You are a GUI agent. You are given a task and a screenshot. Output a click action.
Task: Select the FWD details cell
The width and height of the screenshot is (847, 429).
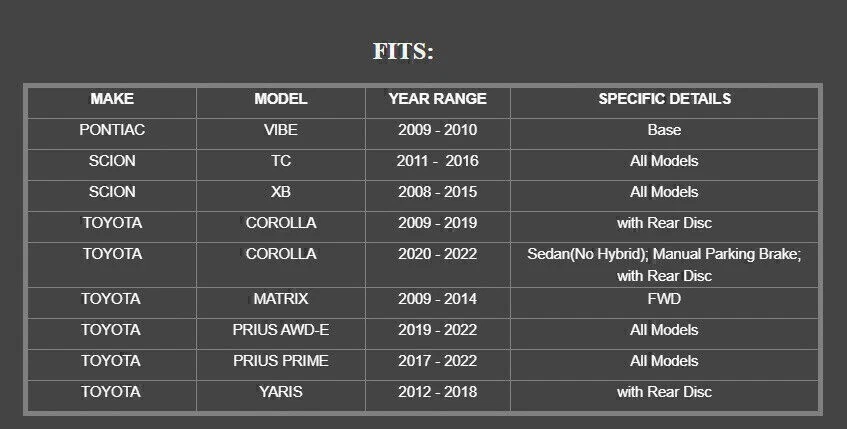(664, 299)
